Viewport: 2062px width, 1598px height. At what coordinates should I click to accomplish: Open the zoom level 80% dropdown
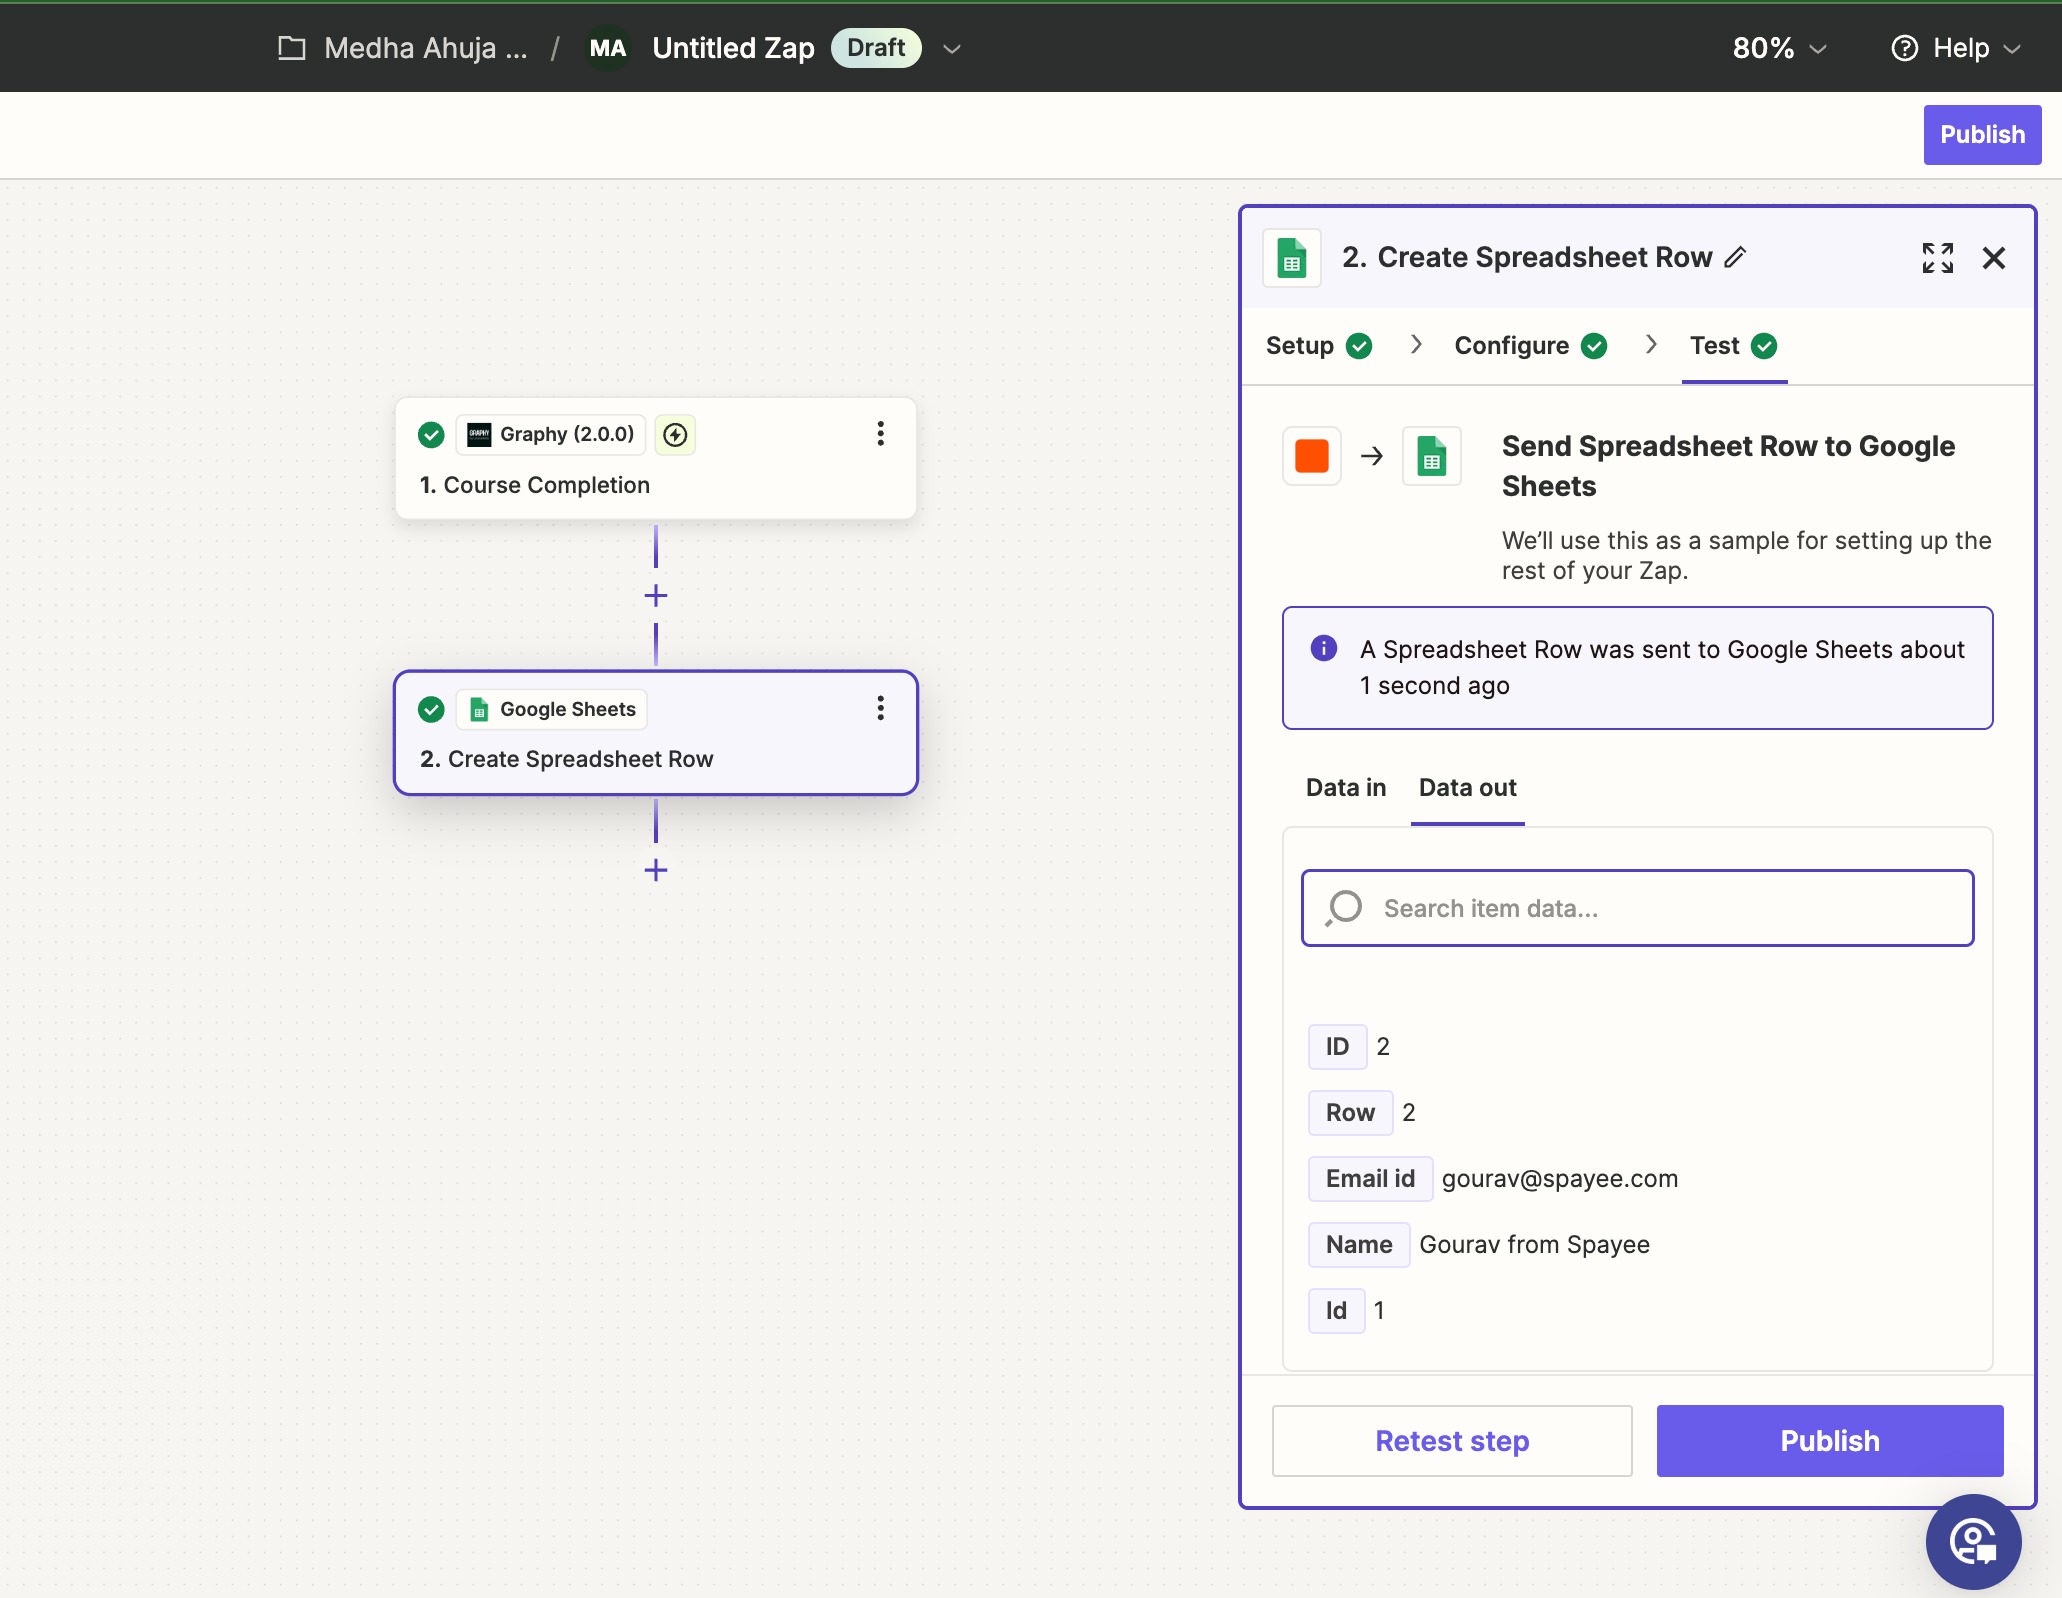tap(1779, 48)
